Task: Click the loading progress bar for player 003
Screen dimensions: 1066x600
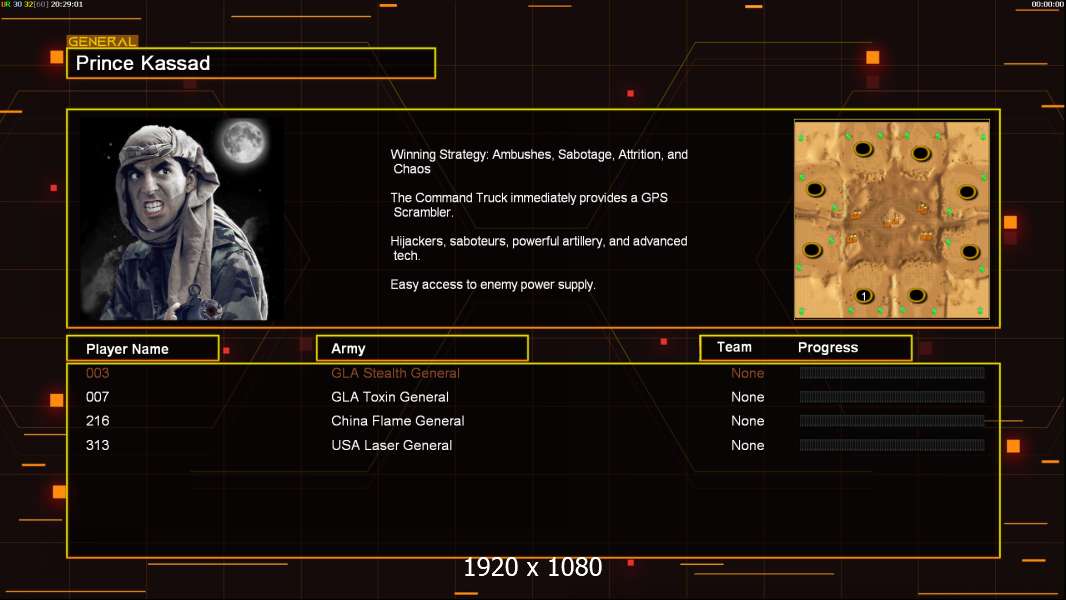Action: pos(892,372)
